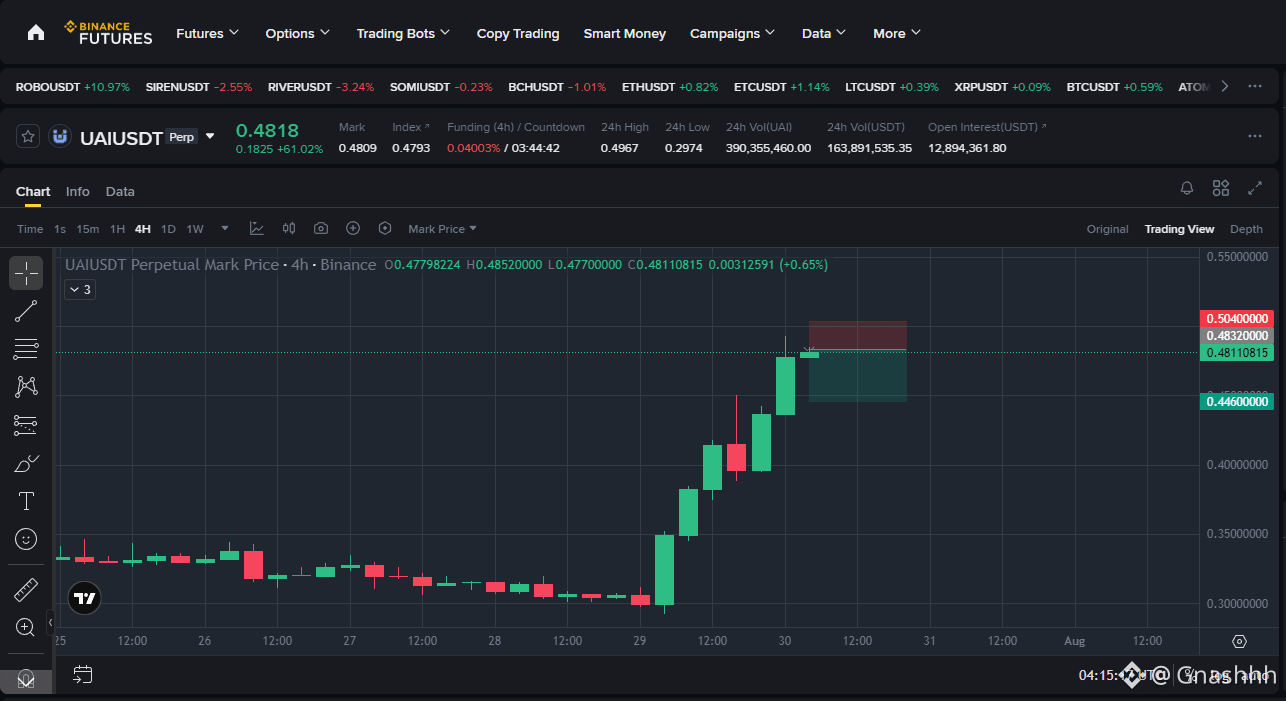Open the Mark Price dropdown
1286x701 pixels.
click(442, 229)
